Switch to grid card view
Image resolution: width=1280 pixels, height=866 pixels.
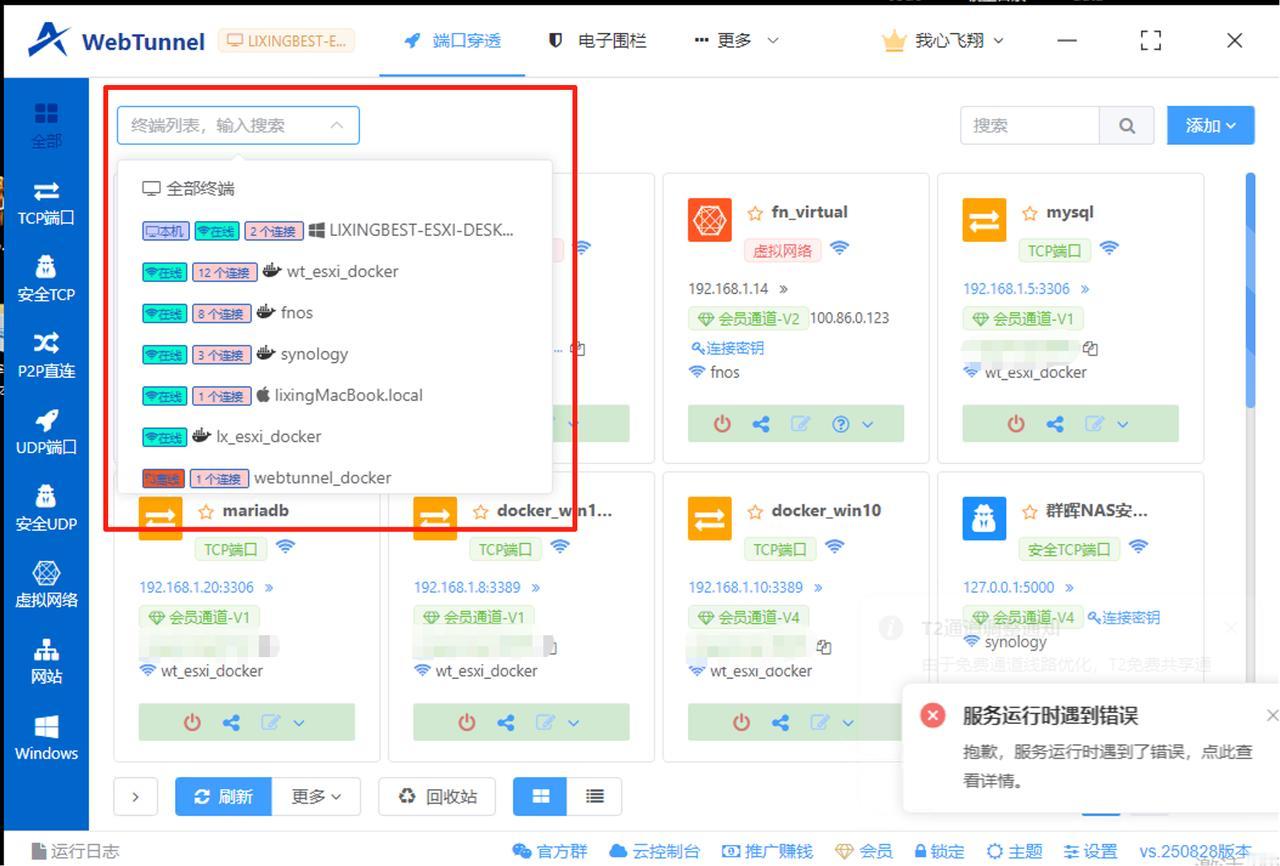tap(541, 796)
